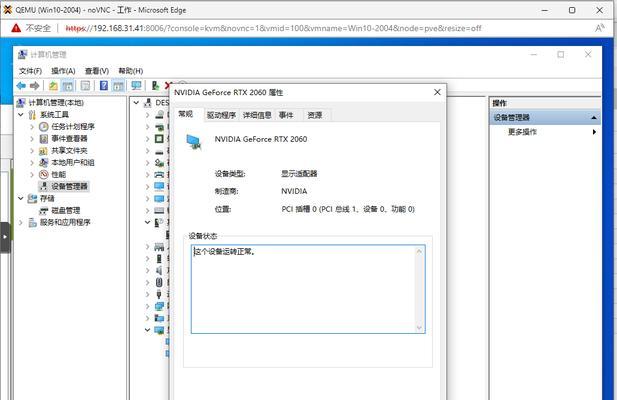Close the NVIDIA GeForce RTX 2060 properties dialog
Viewport: 617px width, 400px height.
point(437,92)
